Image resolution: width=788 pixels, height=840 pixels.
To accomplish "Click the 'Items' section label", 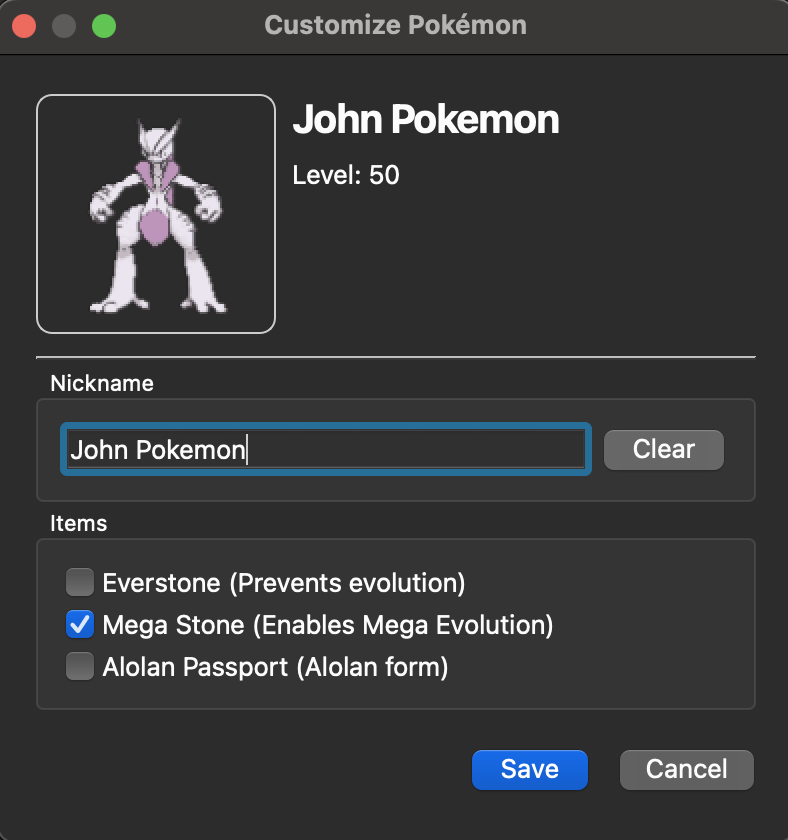I will pos(79,523).
